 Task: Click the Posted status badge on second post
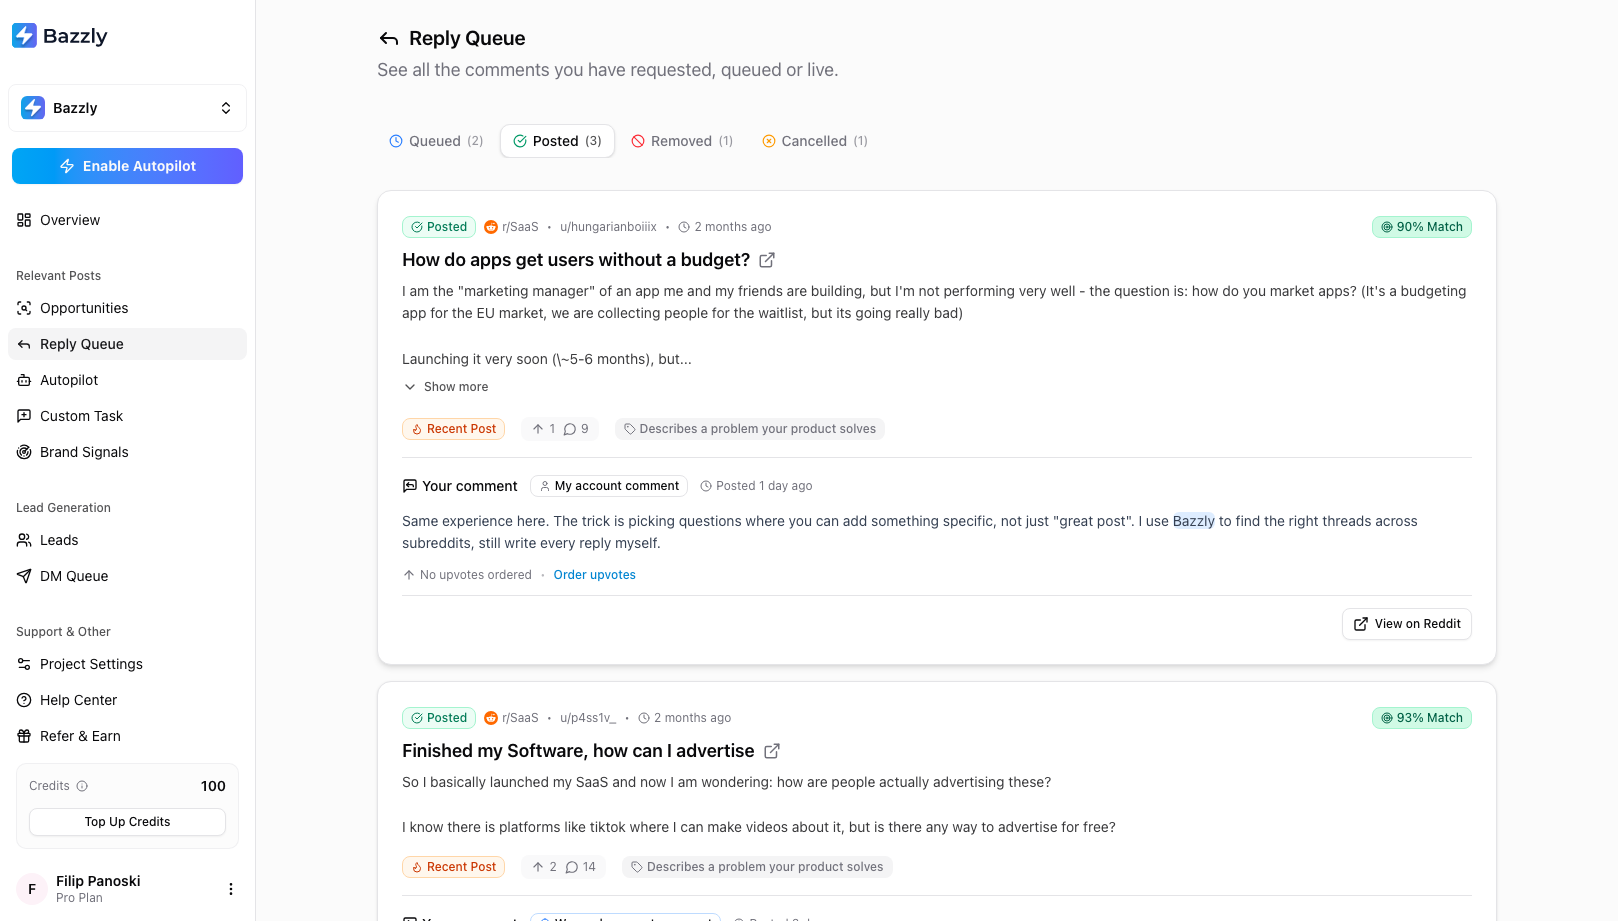click(439, 718)
